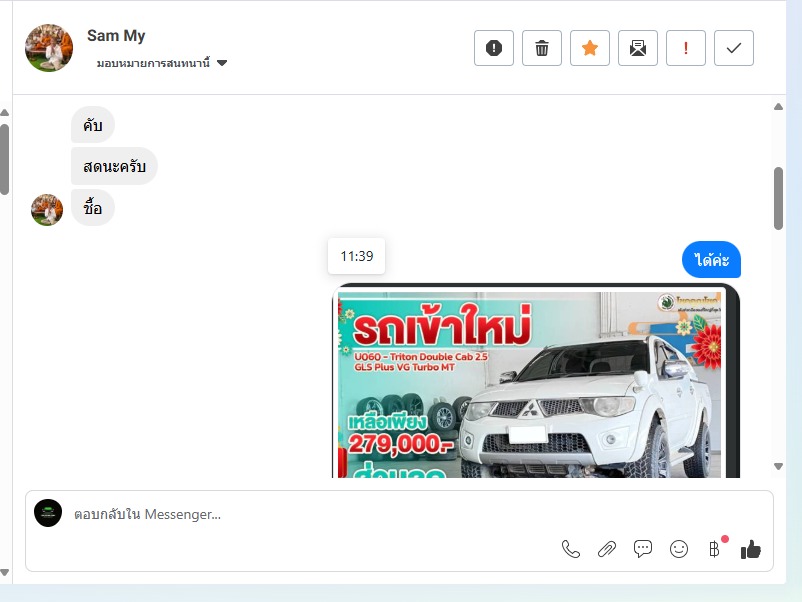Screen dimensions: 802x602
Task: Select the คับ message bubble
Action: coord(93,125)
